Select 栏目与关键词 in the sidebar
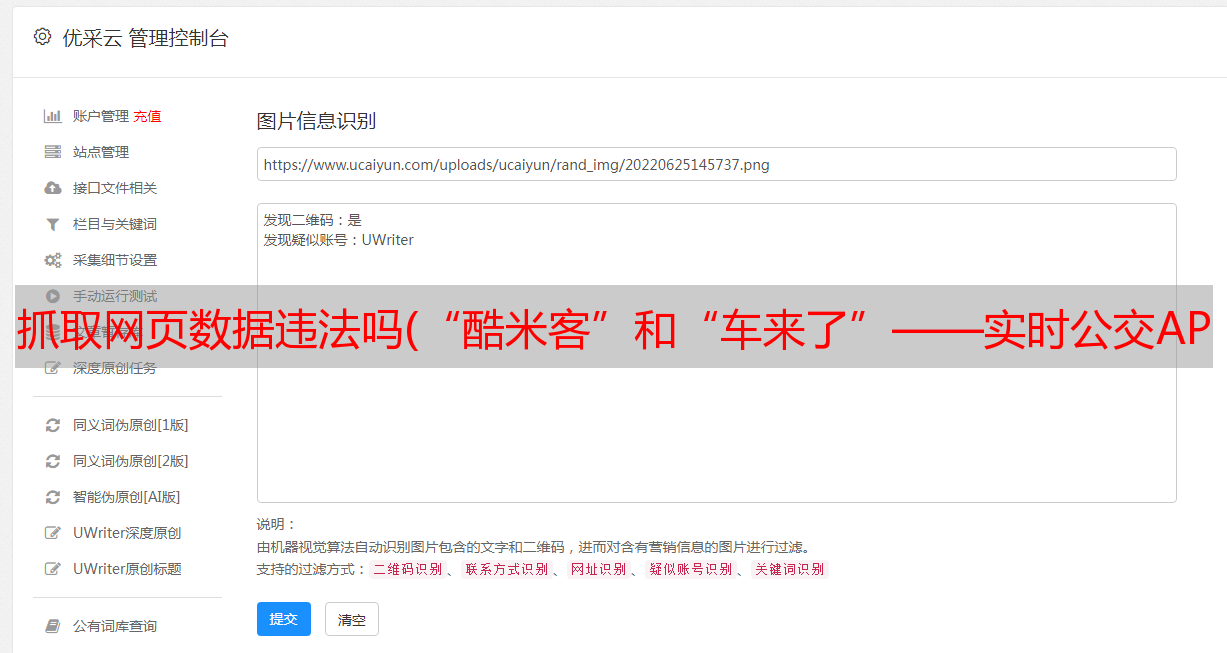Viewport: 1227px width, 653px height. tap(115, 224)
